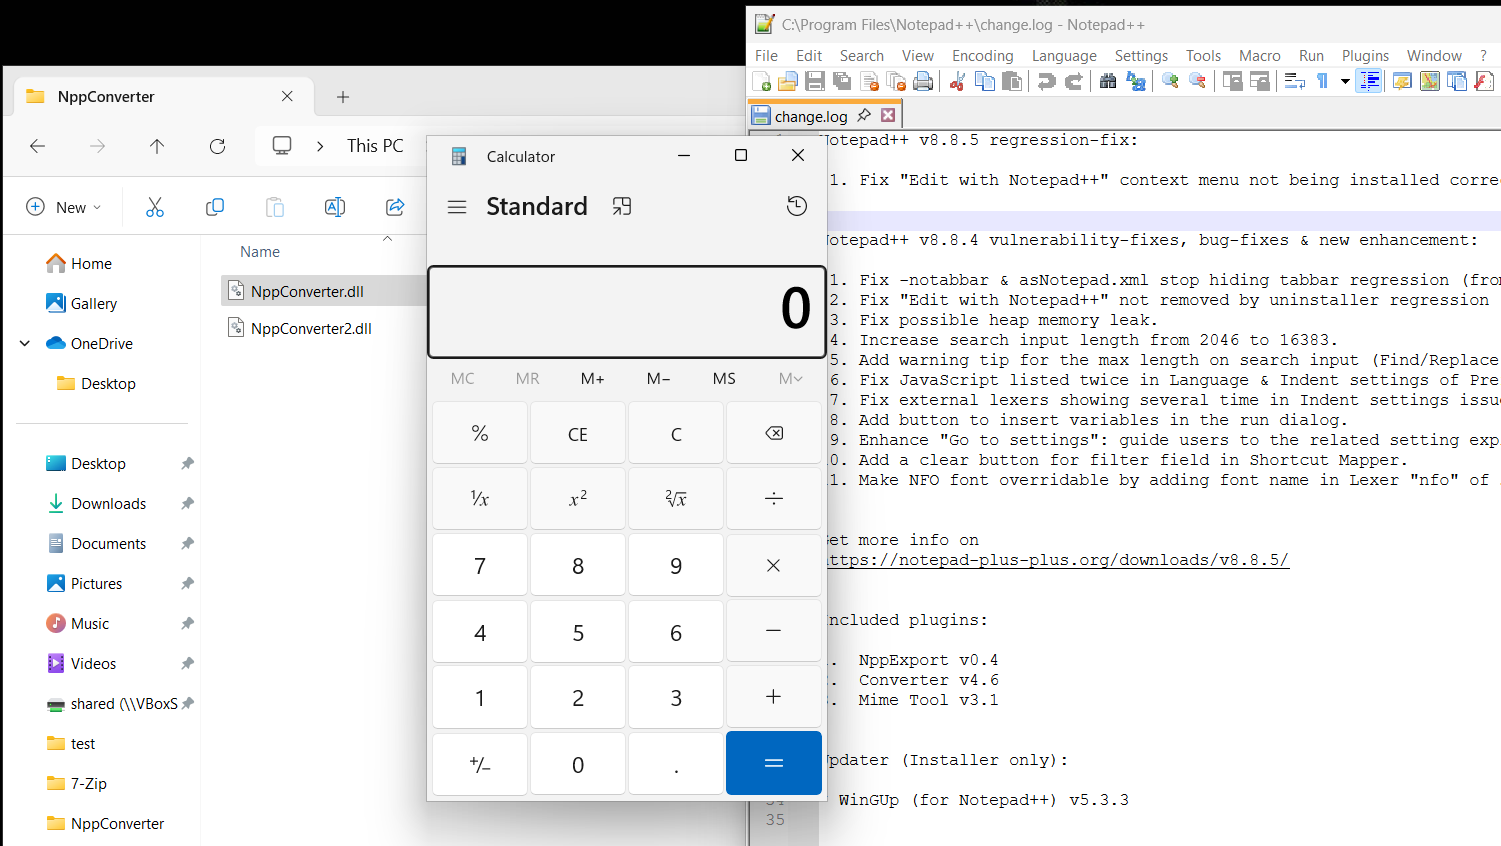Click the plus/minus sign key
Screen dimensions: 1501x846
point(480,764)
